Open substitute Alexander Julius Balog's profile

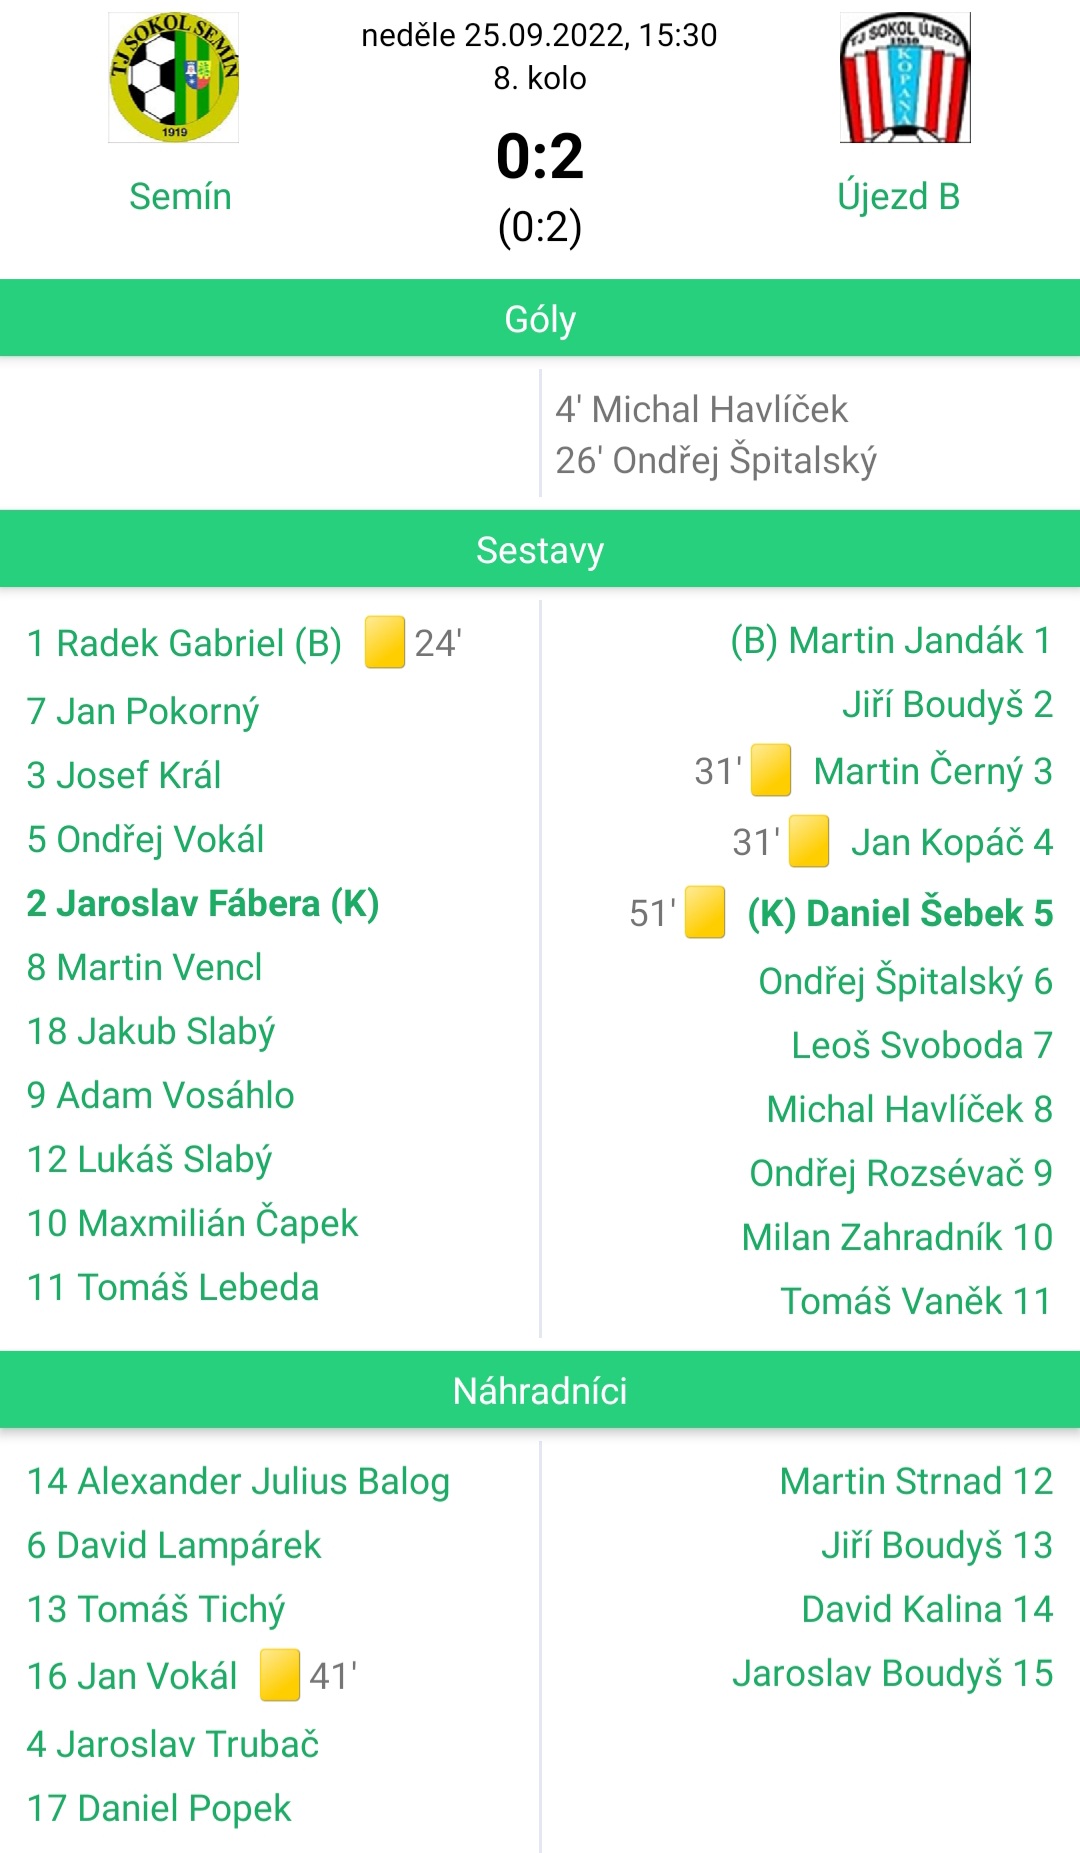[x=238, y=1482]
